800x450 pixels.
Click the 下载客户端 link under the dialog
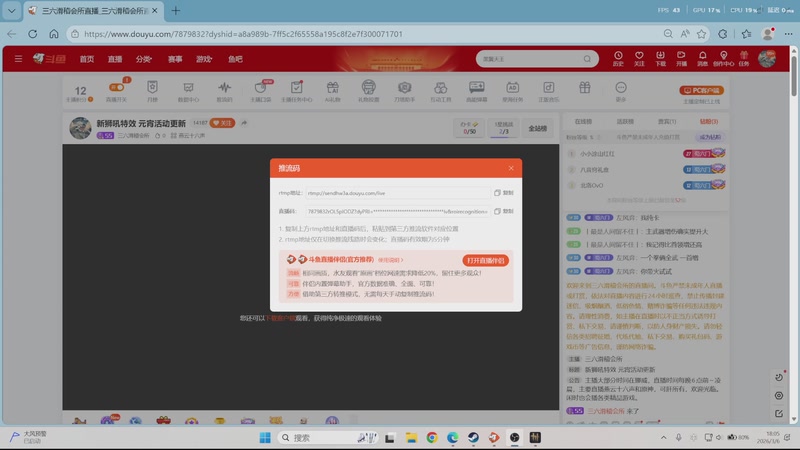click(280, 318)
